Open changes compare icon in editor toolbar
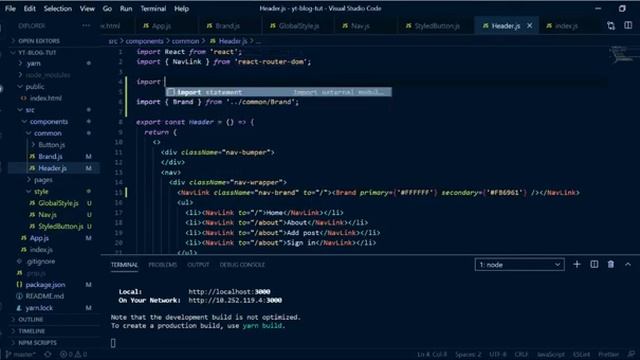 point(611,26)
